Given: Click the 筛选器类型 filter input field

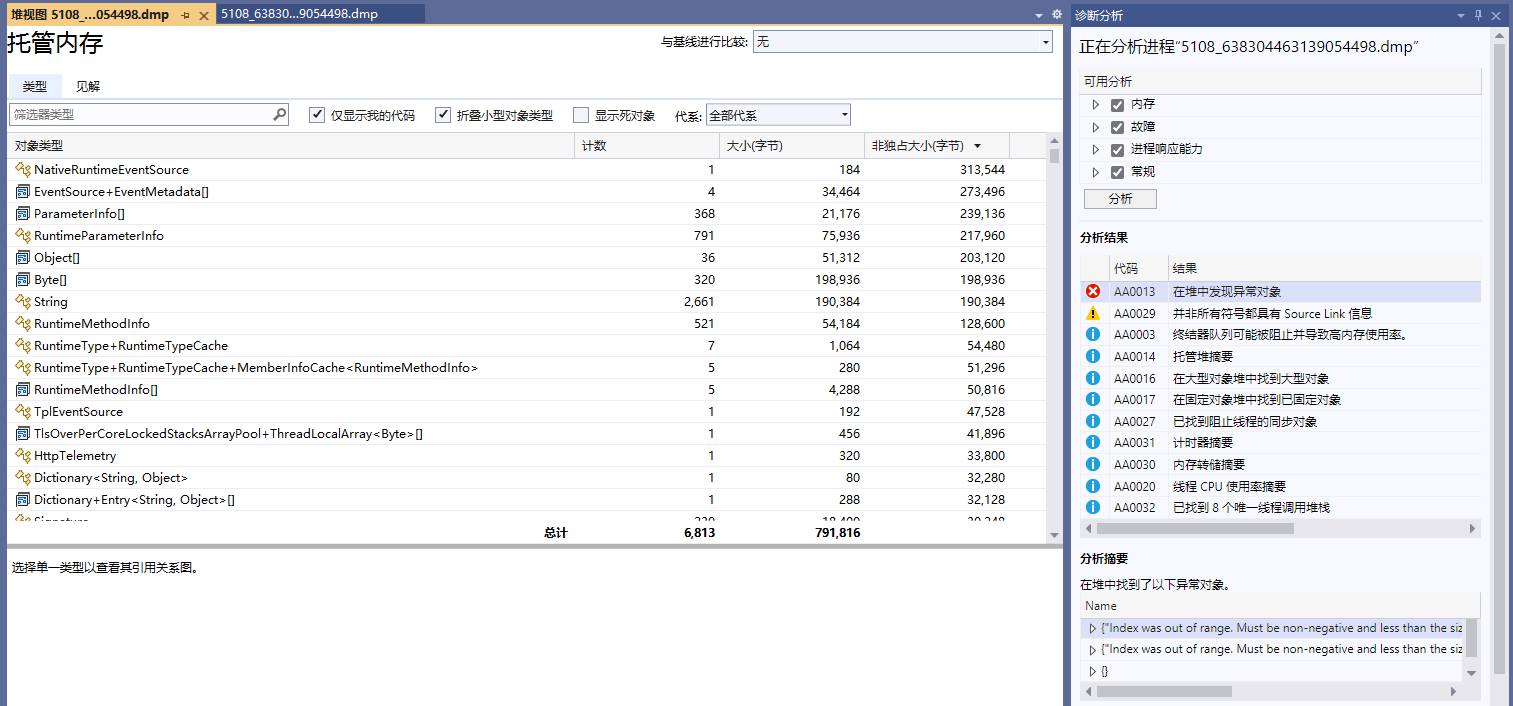Looking at the screenshot, I should (140, 115).
